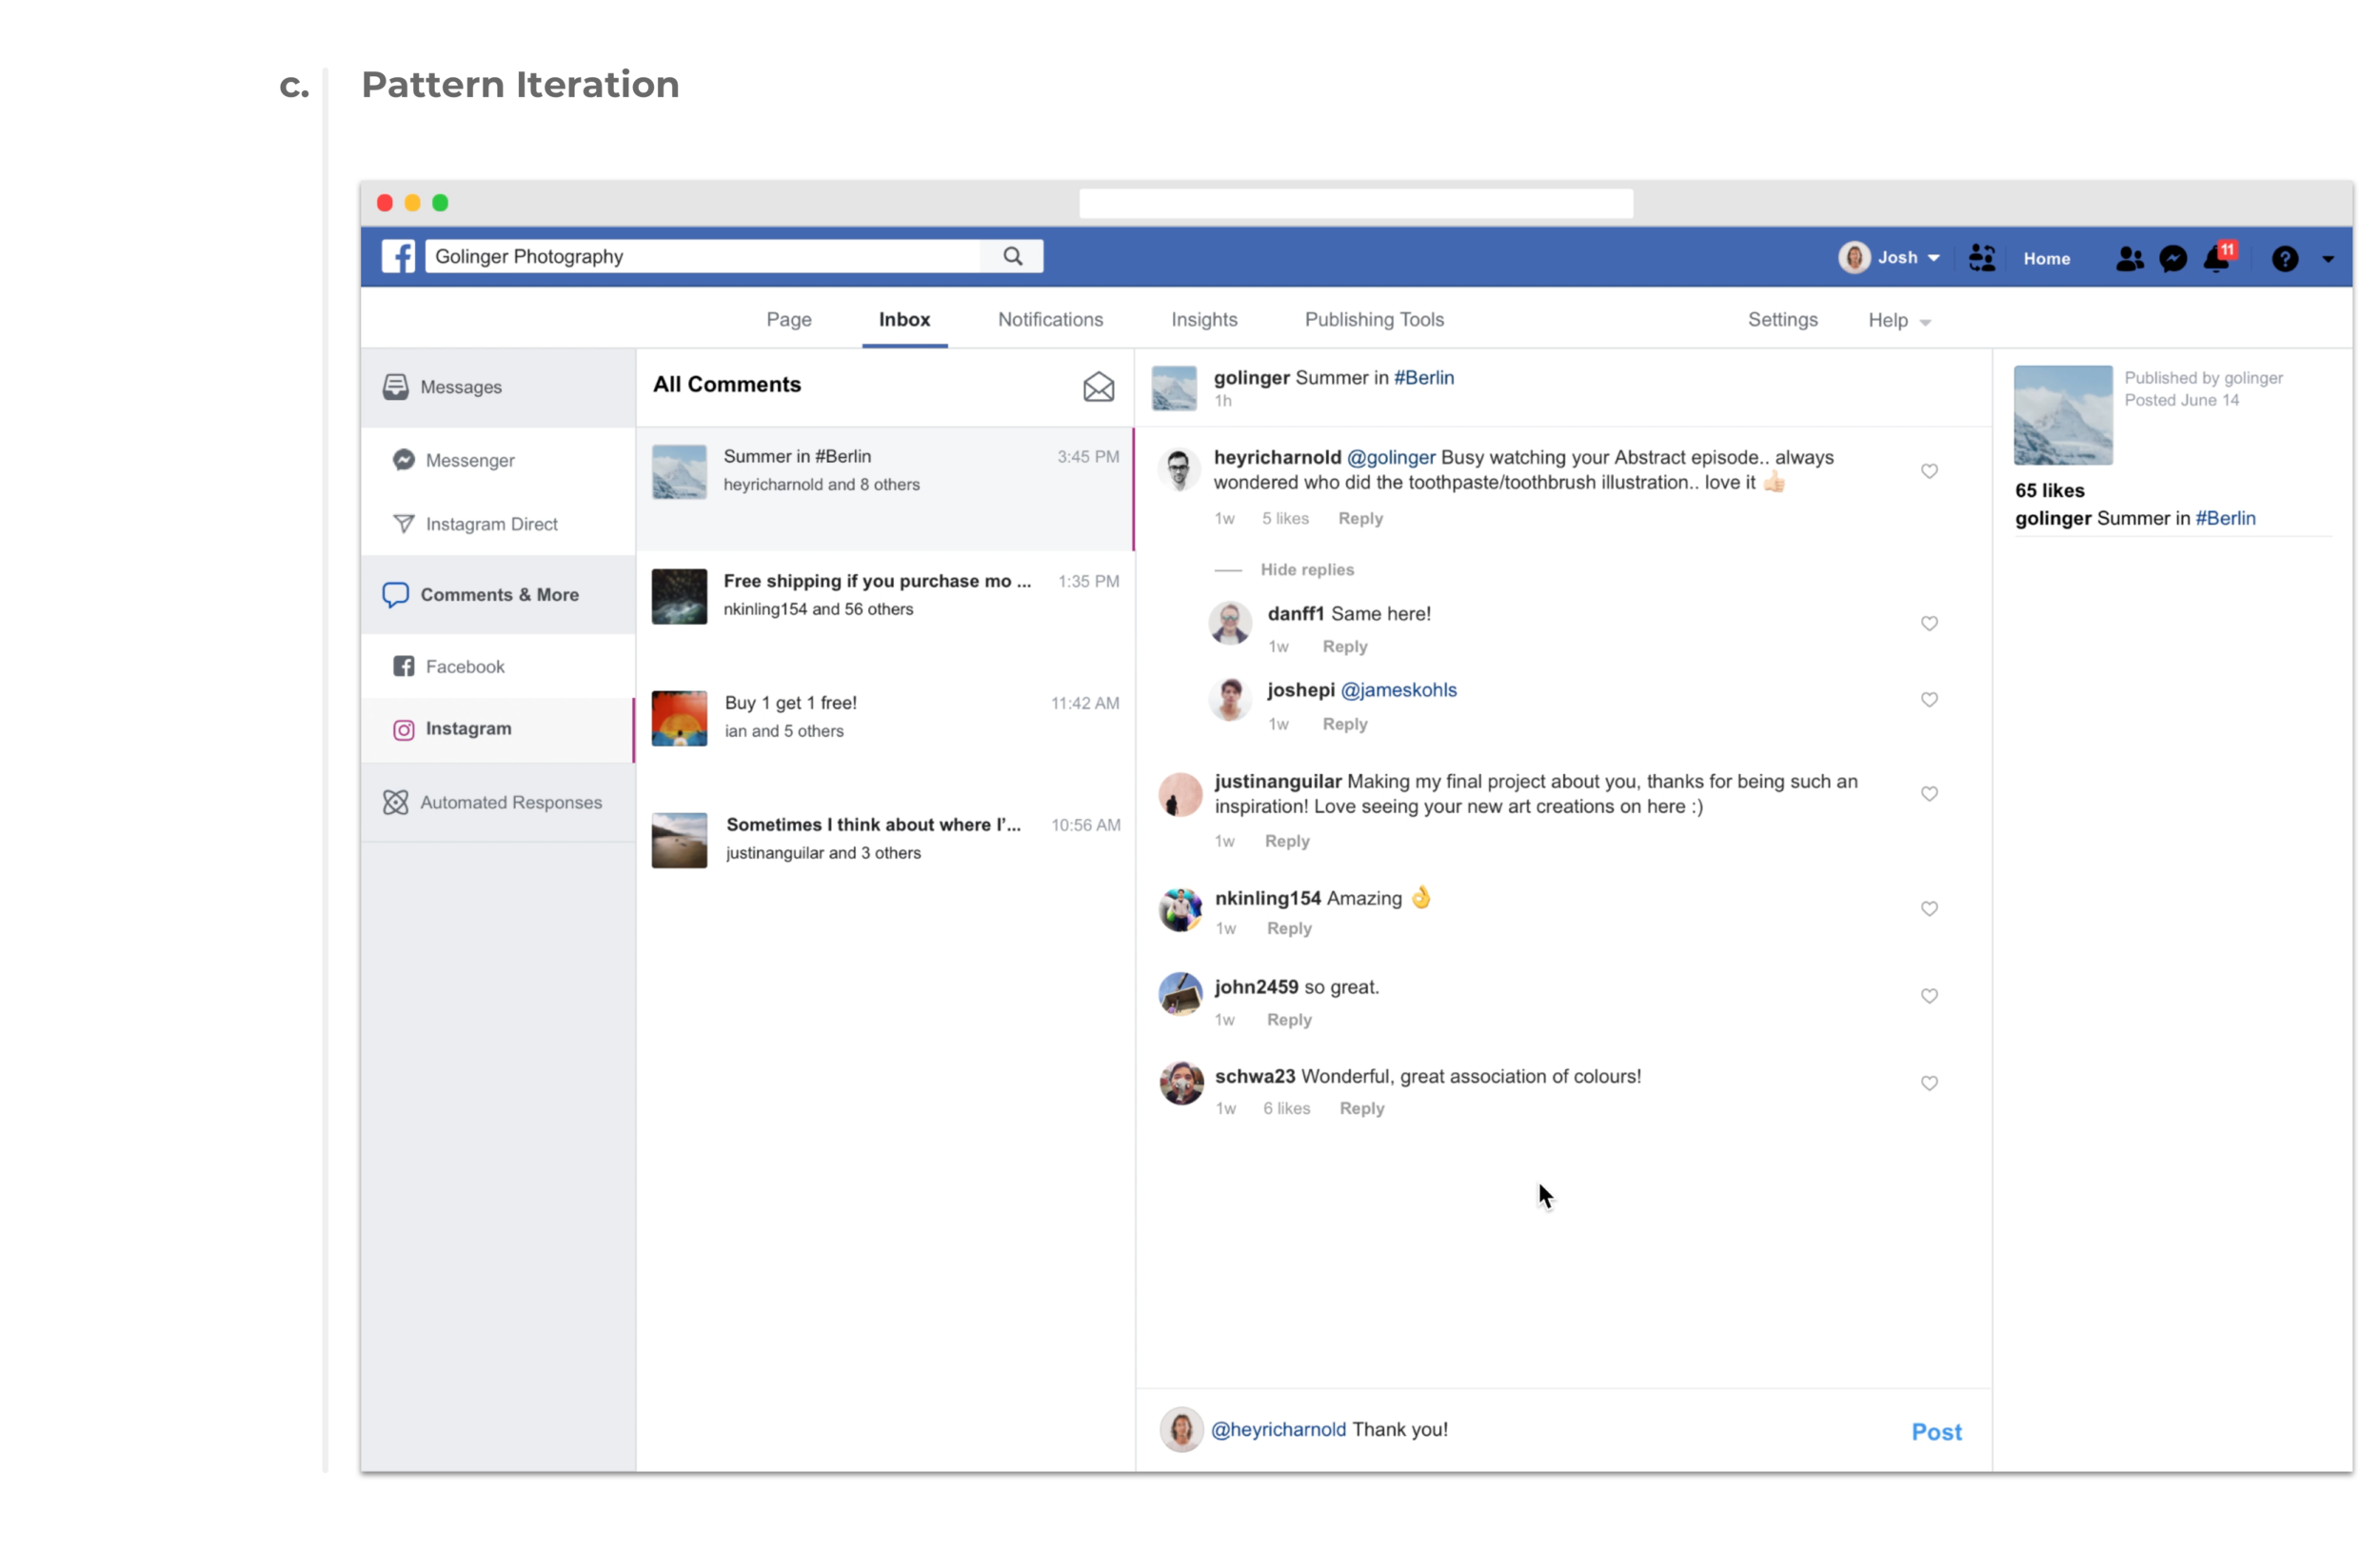Click the 65 likes text
This screenshot has height=1552, width=2380.
click(x=2048, y=490)
